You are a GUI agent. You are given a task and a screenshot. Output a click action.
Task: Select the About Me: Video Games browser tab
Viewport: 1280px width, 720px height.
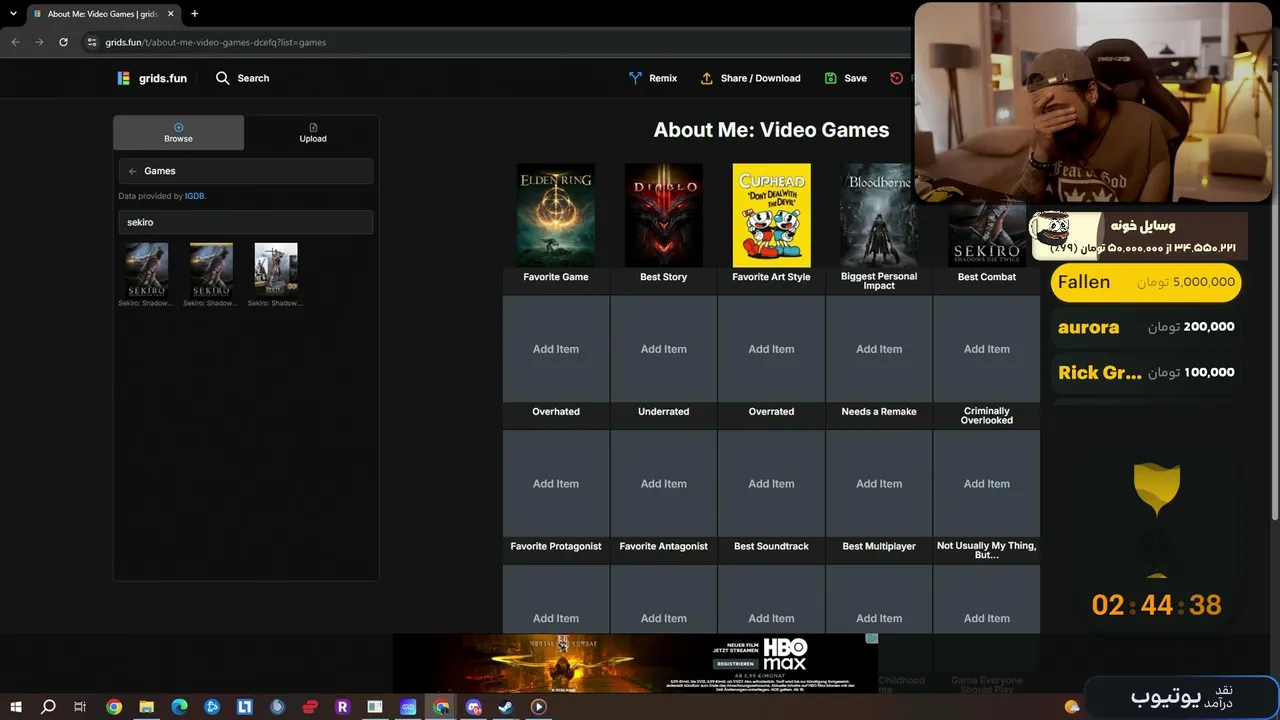tap(102, 14)
